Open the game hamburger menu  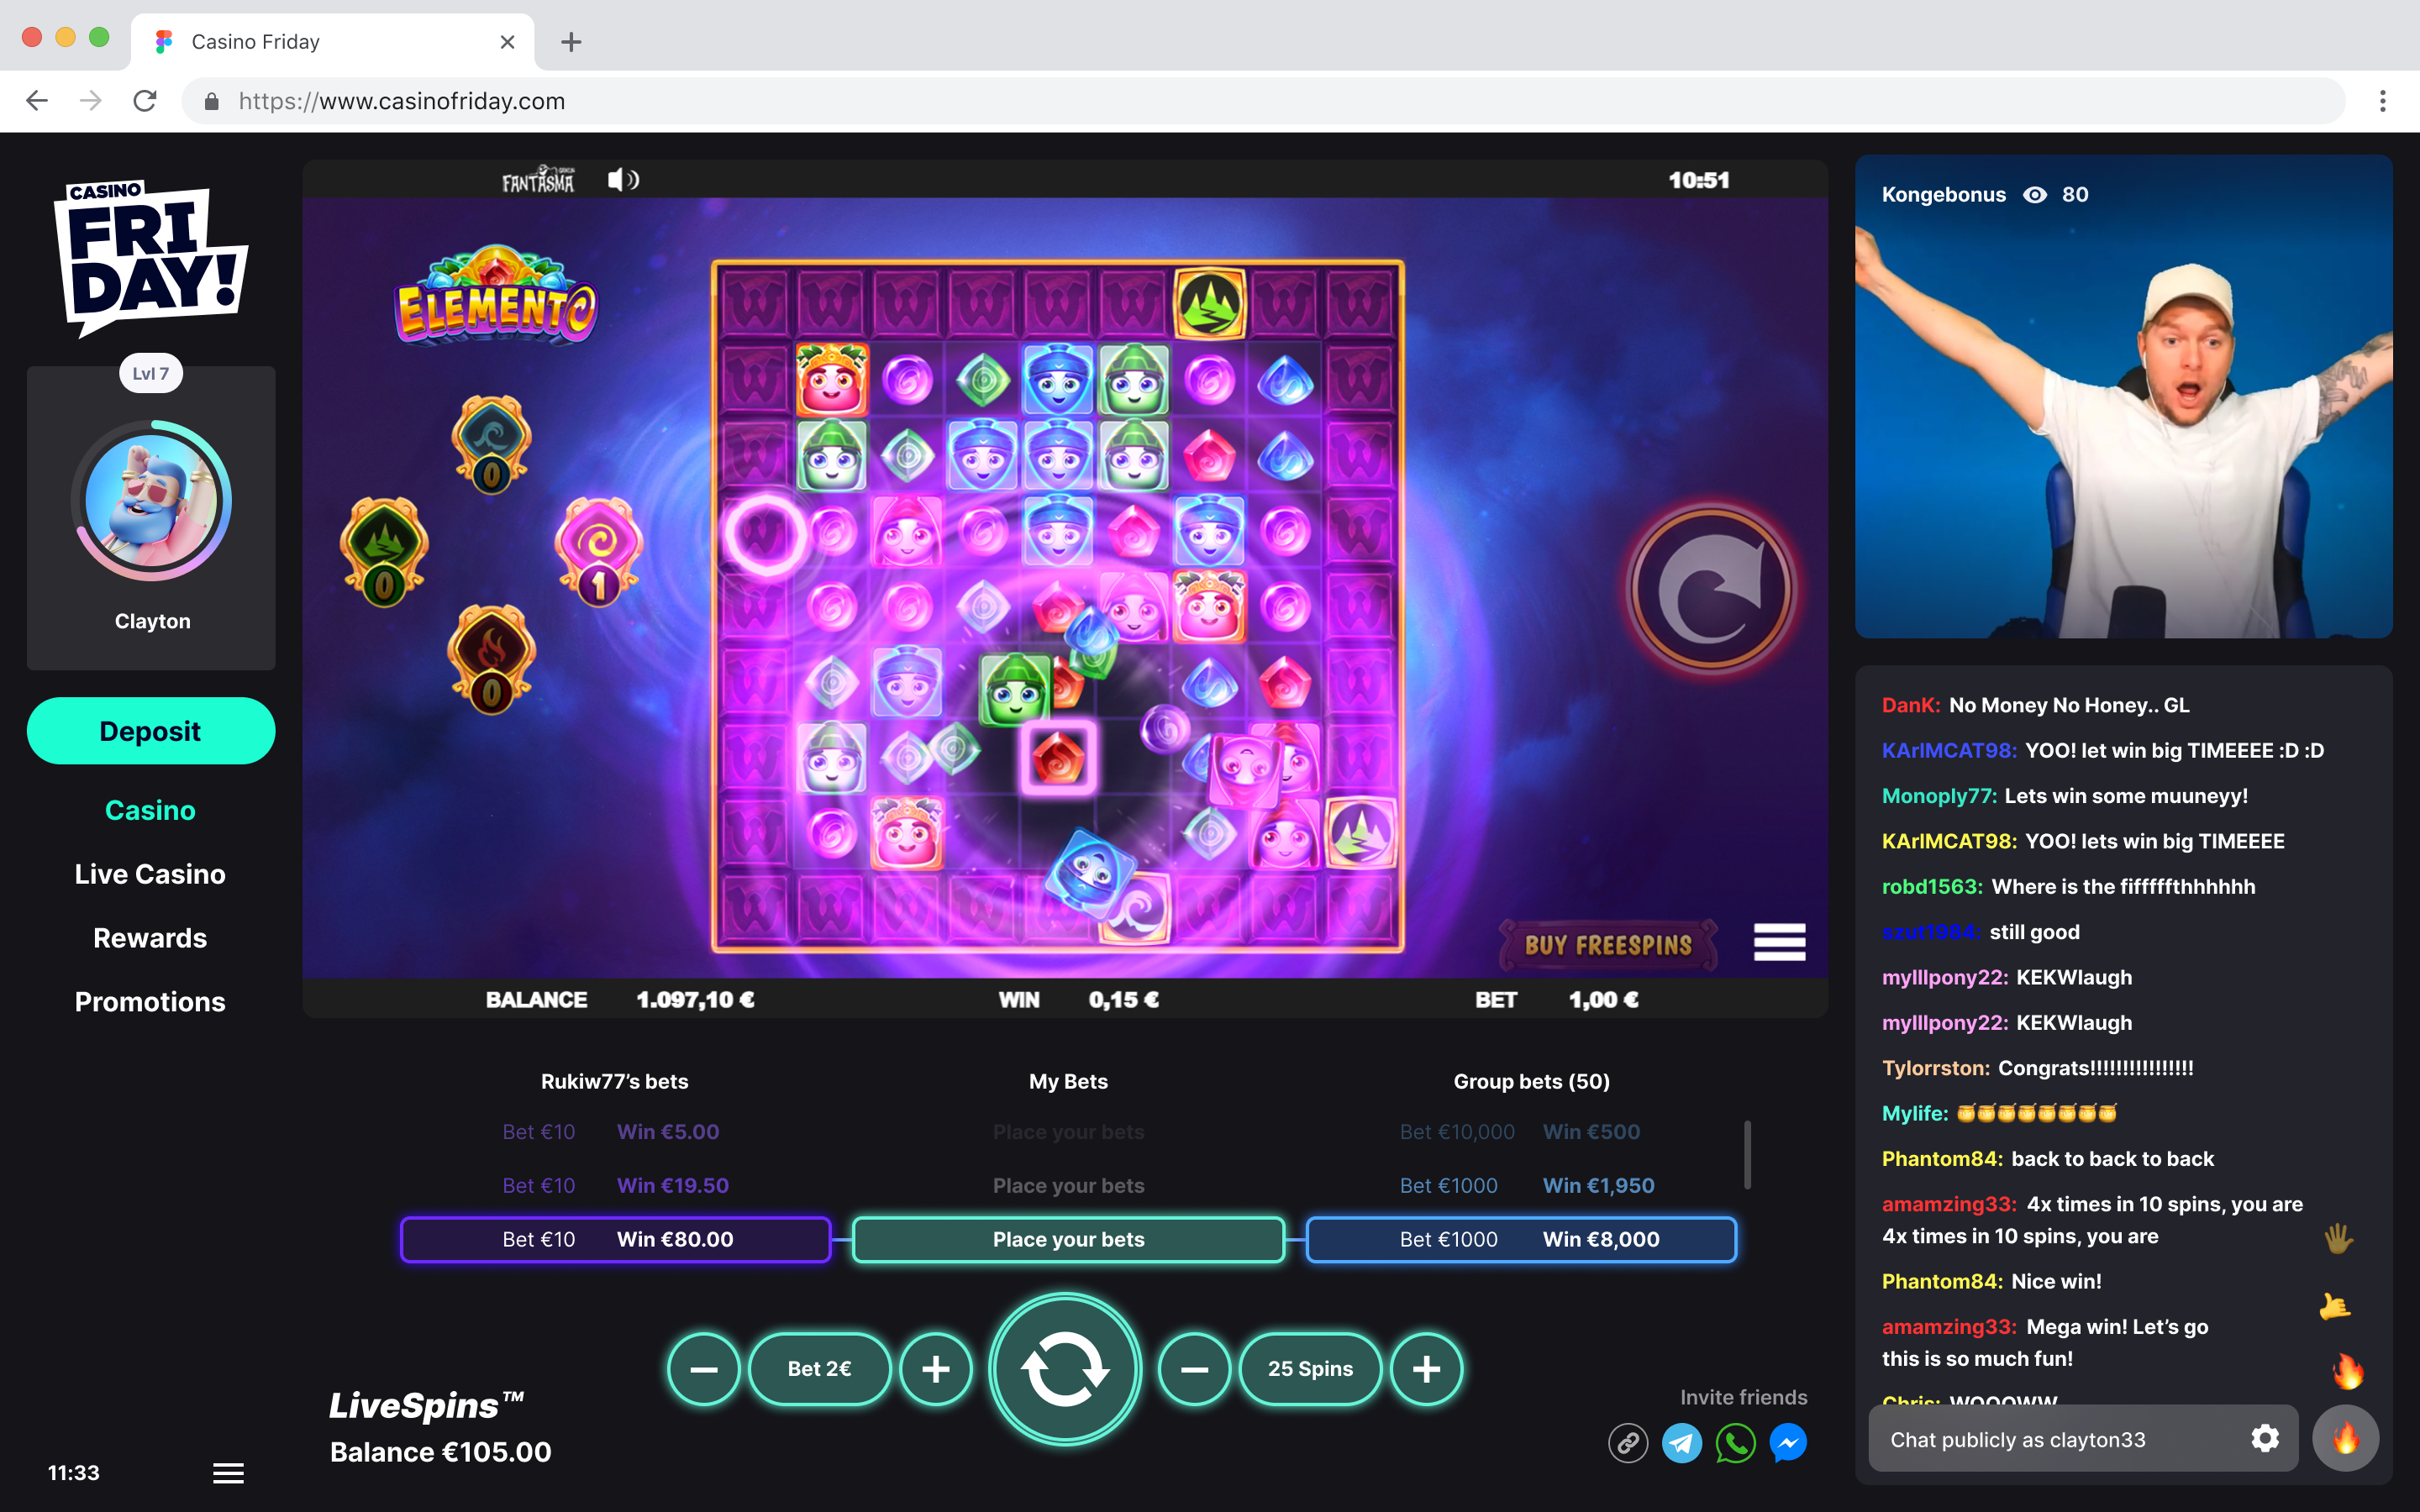[1778, 942]
